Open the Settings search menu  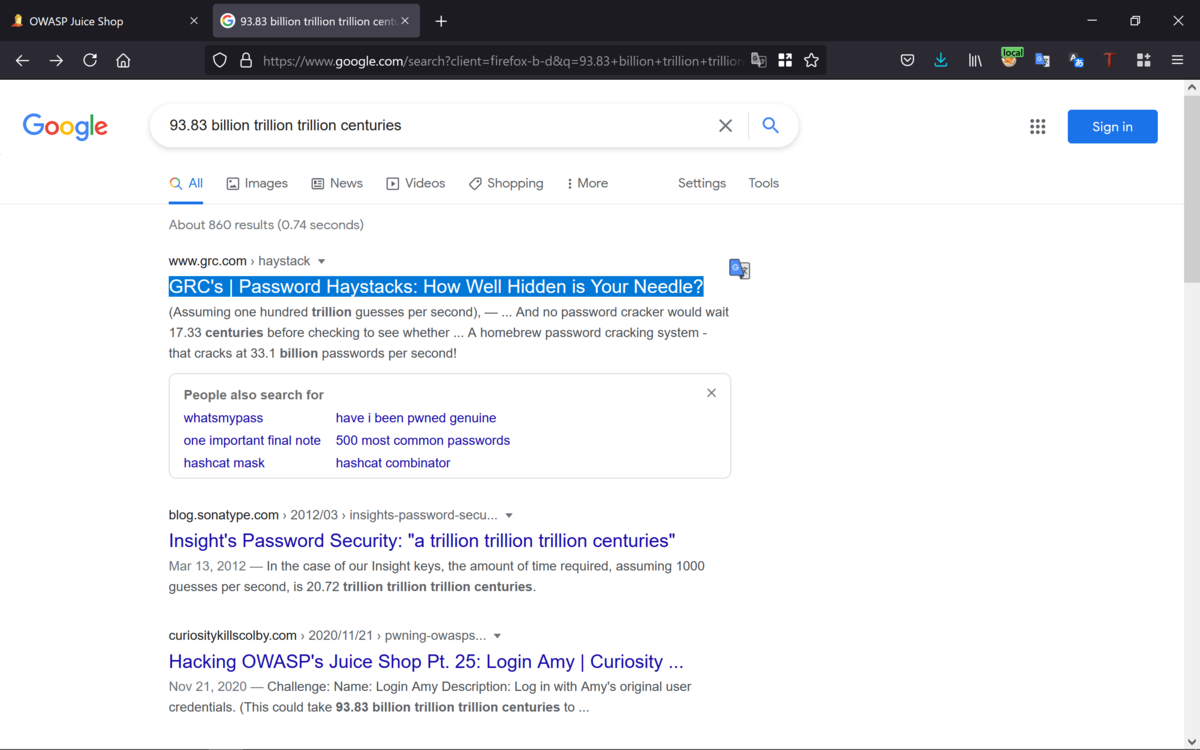coord(702,183)
